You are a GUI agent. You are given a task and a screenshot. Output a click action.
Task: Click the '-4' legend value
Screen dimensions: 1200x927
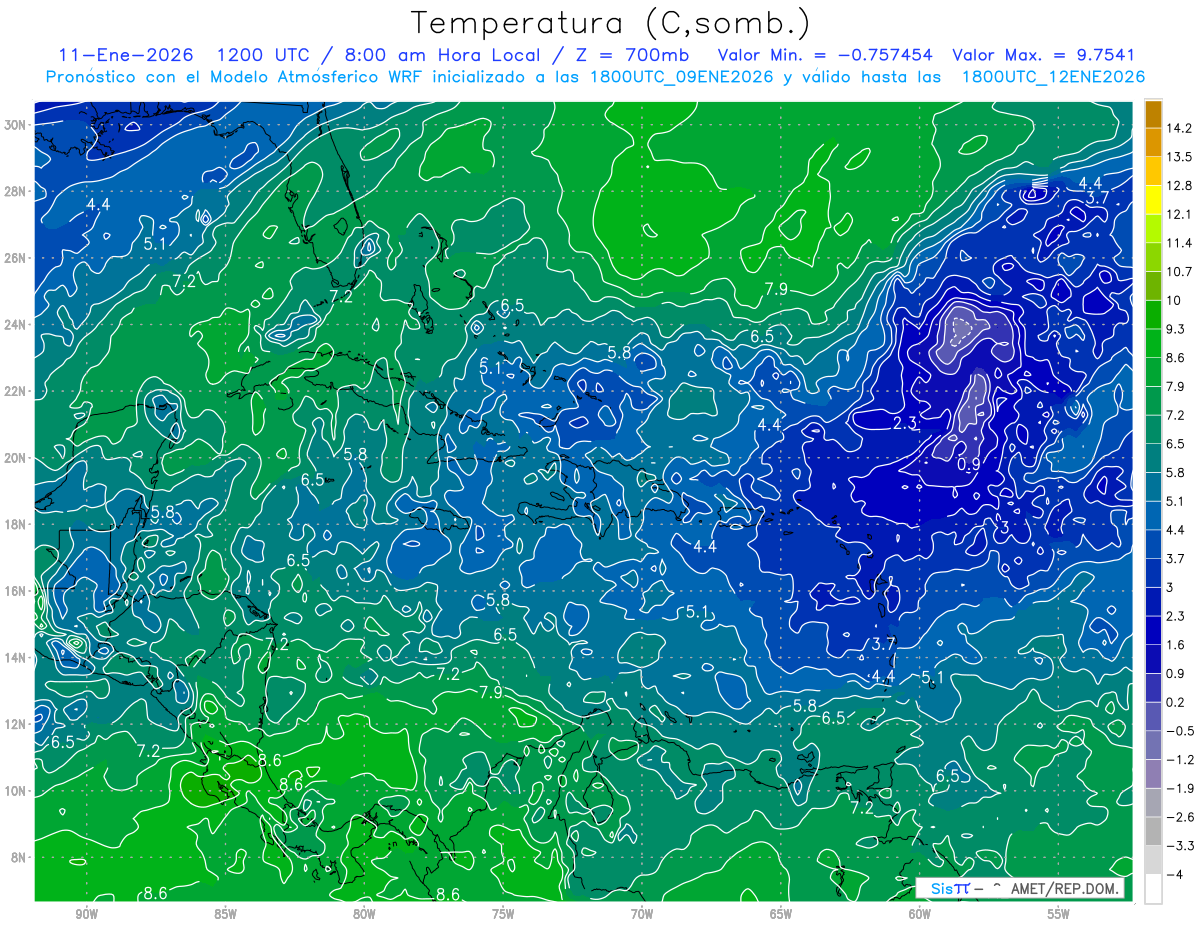coord(1177,875)
